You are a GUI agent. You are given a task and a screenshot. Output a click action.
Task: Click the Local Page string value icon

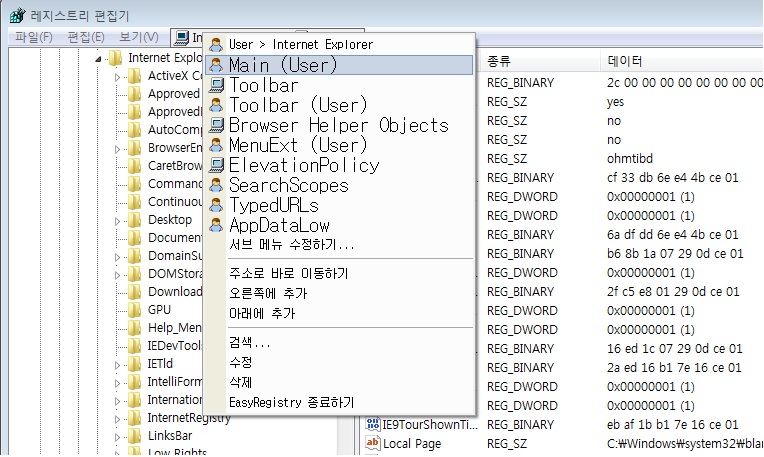click(x=371, y=443)
